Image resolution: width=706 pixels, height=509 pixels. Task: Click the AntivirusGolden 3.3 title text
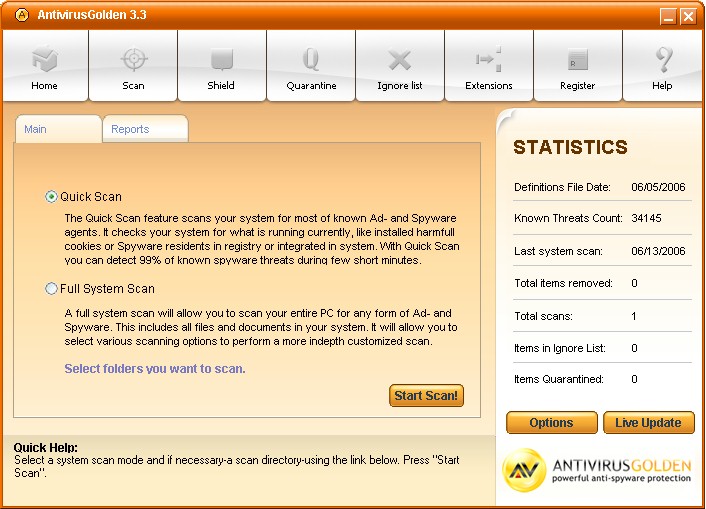(x=92, y=15)
